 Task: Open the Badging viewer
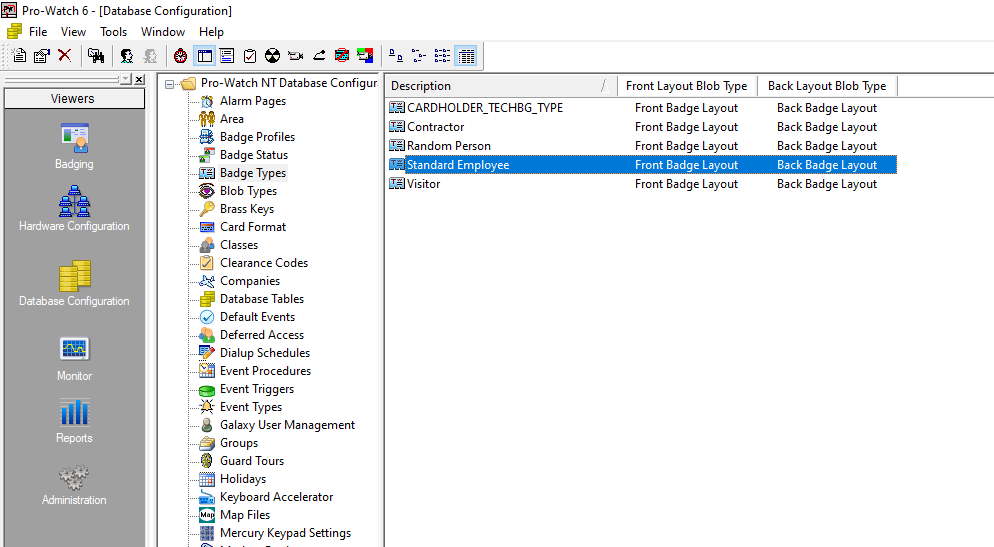click(74, 146)
